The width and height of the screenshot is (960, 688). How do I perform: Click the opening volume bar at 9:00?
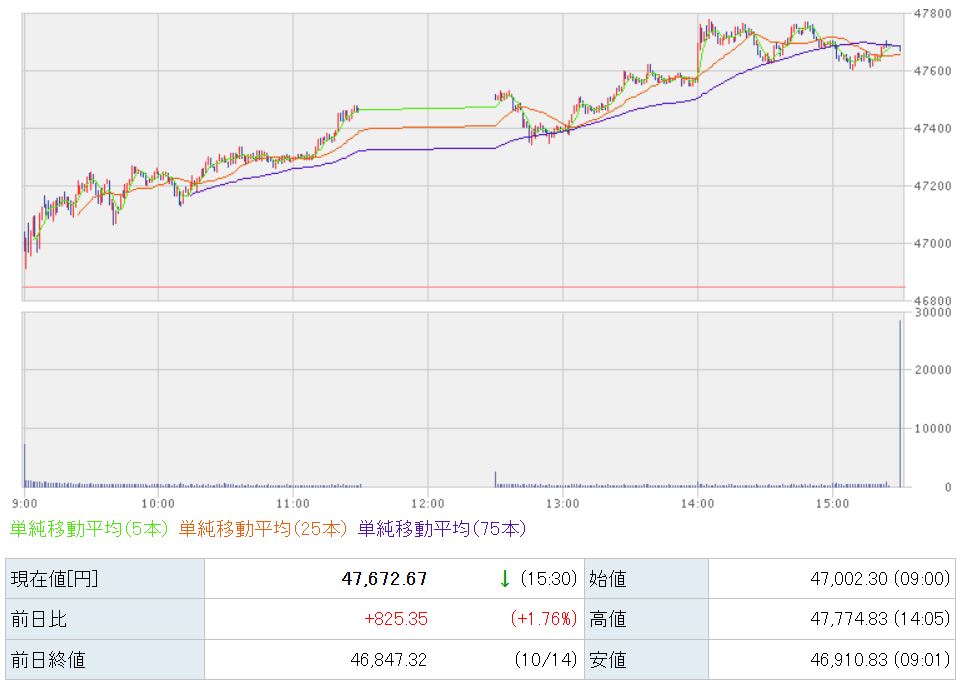(24, 465)
